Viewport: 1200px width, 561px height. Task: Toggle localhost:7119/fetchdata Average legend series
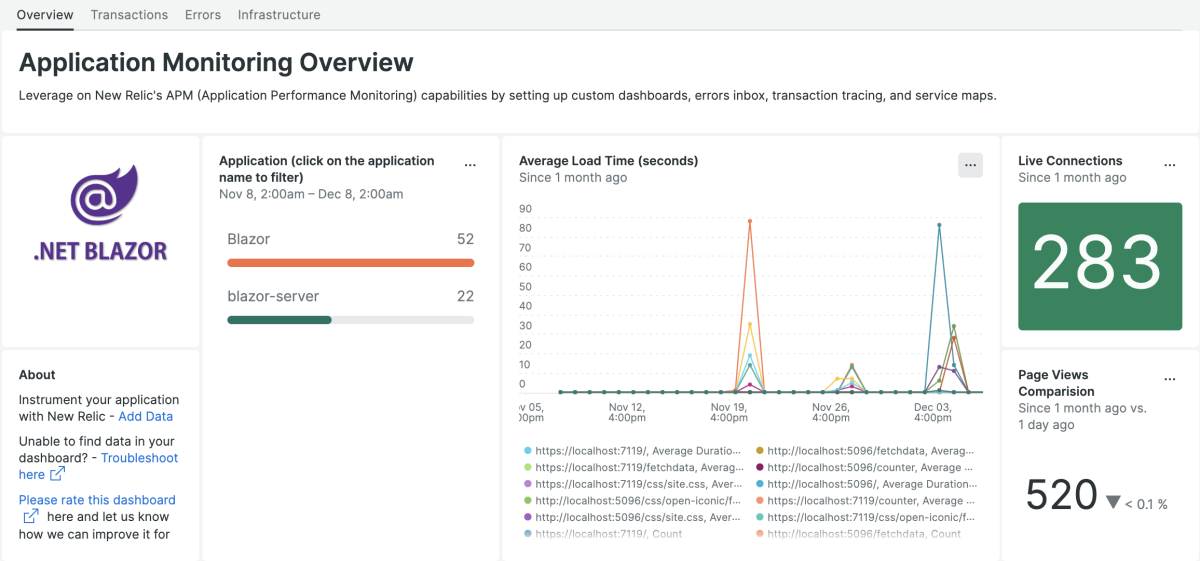tap(638, 467)
